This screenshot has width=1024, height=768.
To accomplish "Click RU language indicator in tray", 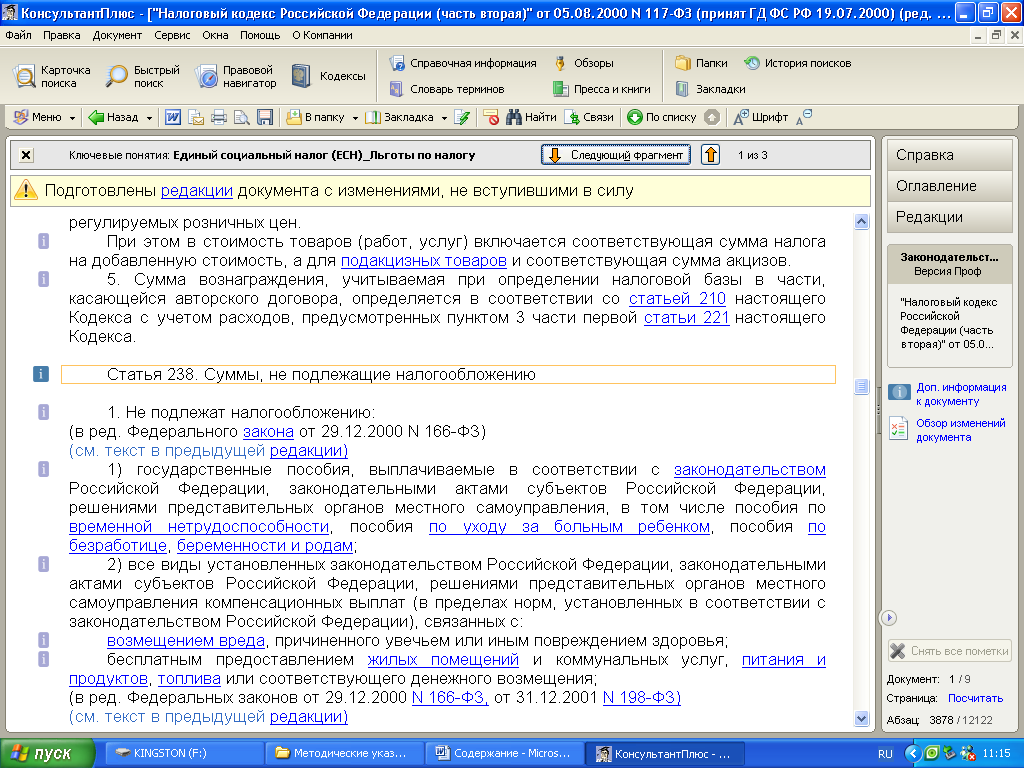I will click(x=885, y=754).
